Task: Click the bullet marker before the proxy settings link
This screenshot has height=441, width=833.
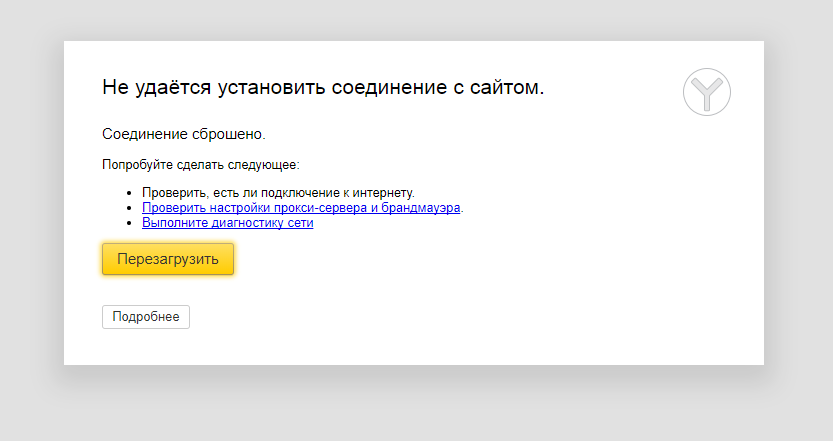Action: pyautogui.click(x=129, y=208)
